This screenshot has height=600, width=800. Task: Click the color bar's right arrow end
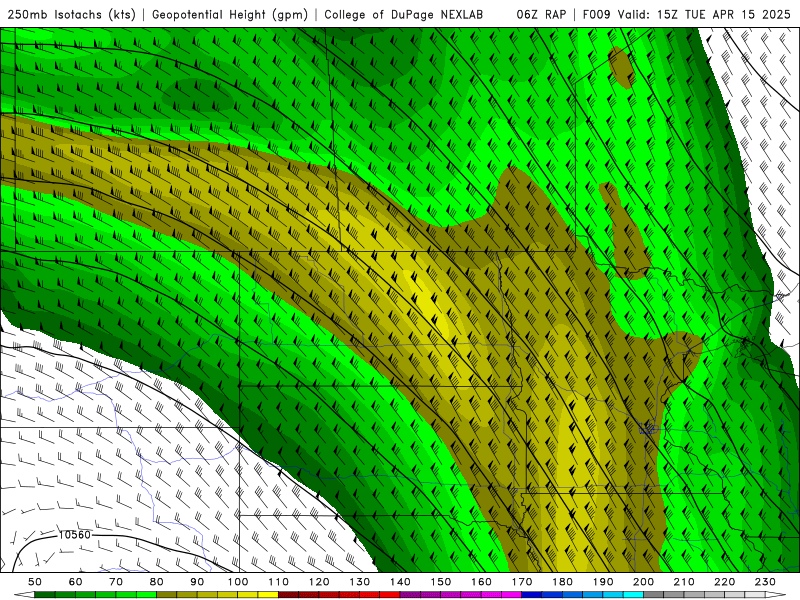[x=776, y=595]
